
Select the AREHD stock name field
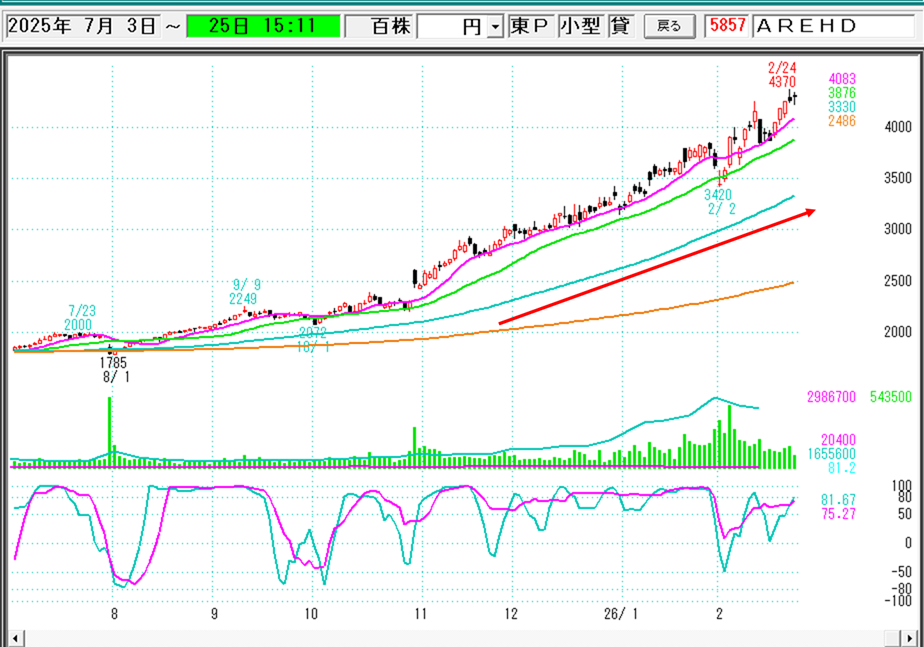click(835, 26)
